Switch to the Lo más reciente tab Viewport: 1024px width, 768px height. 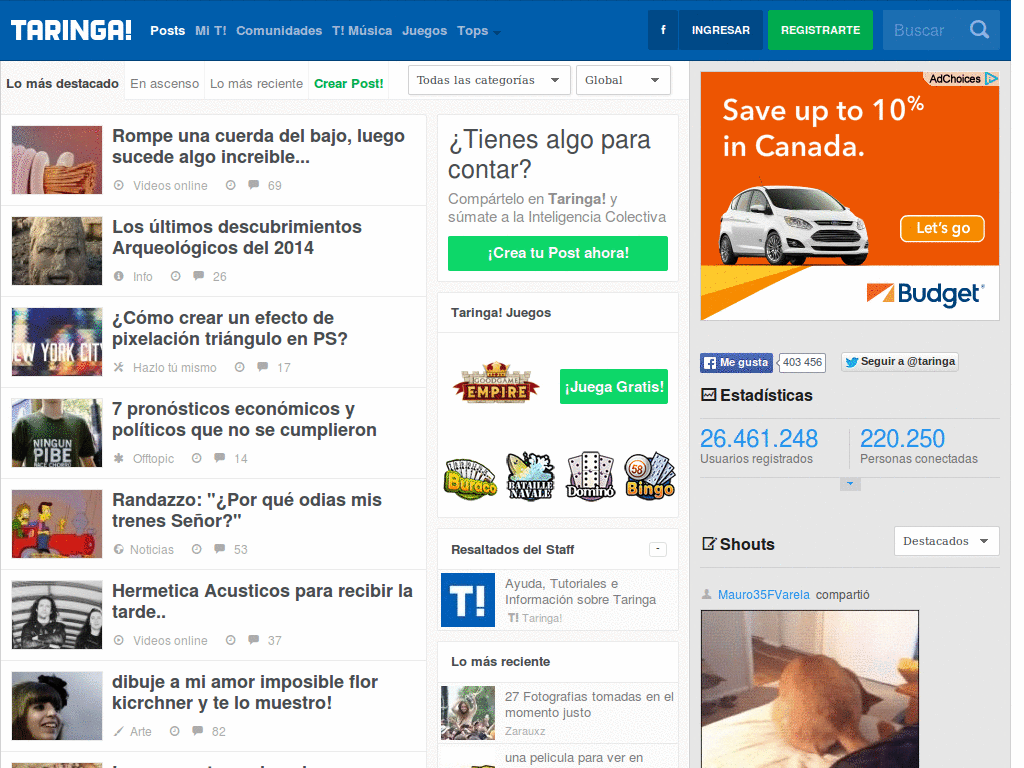pyautogui.click(x=256, y=84)
